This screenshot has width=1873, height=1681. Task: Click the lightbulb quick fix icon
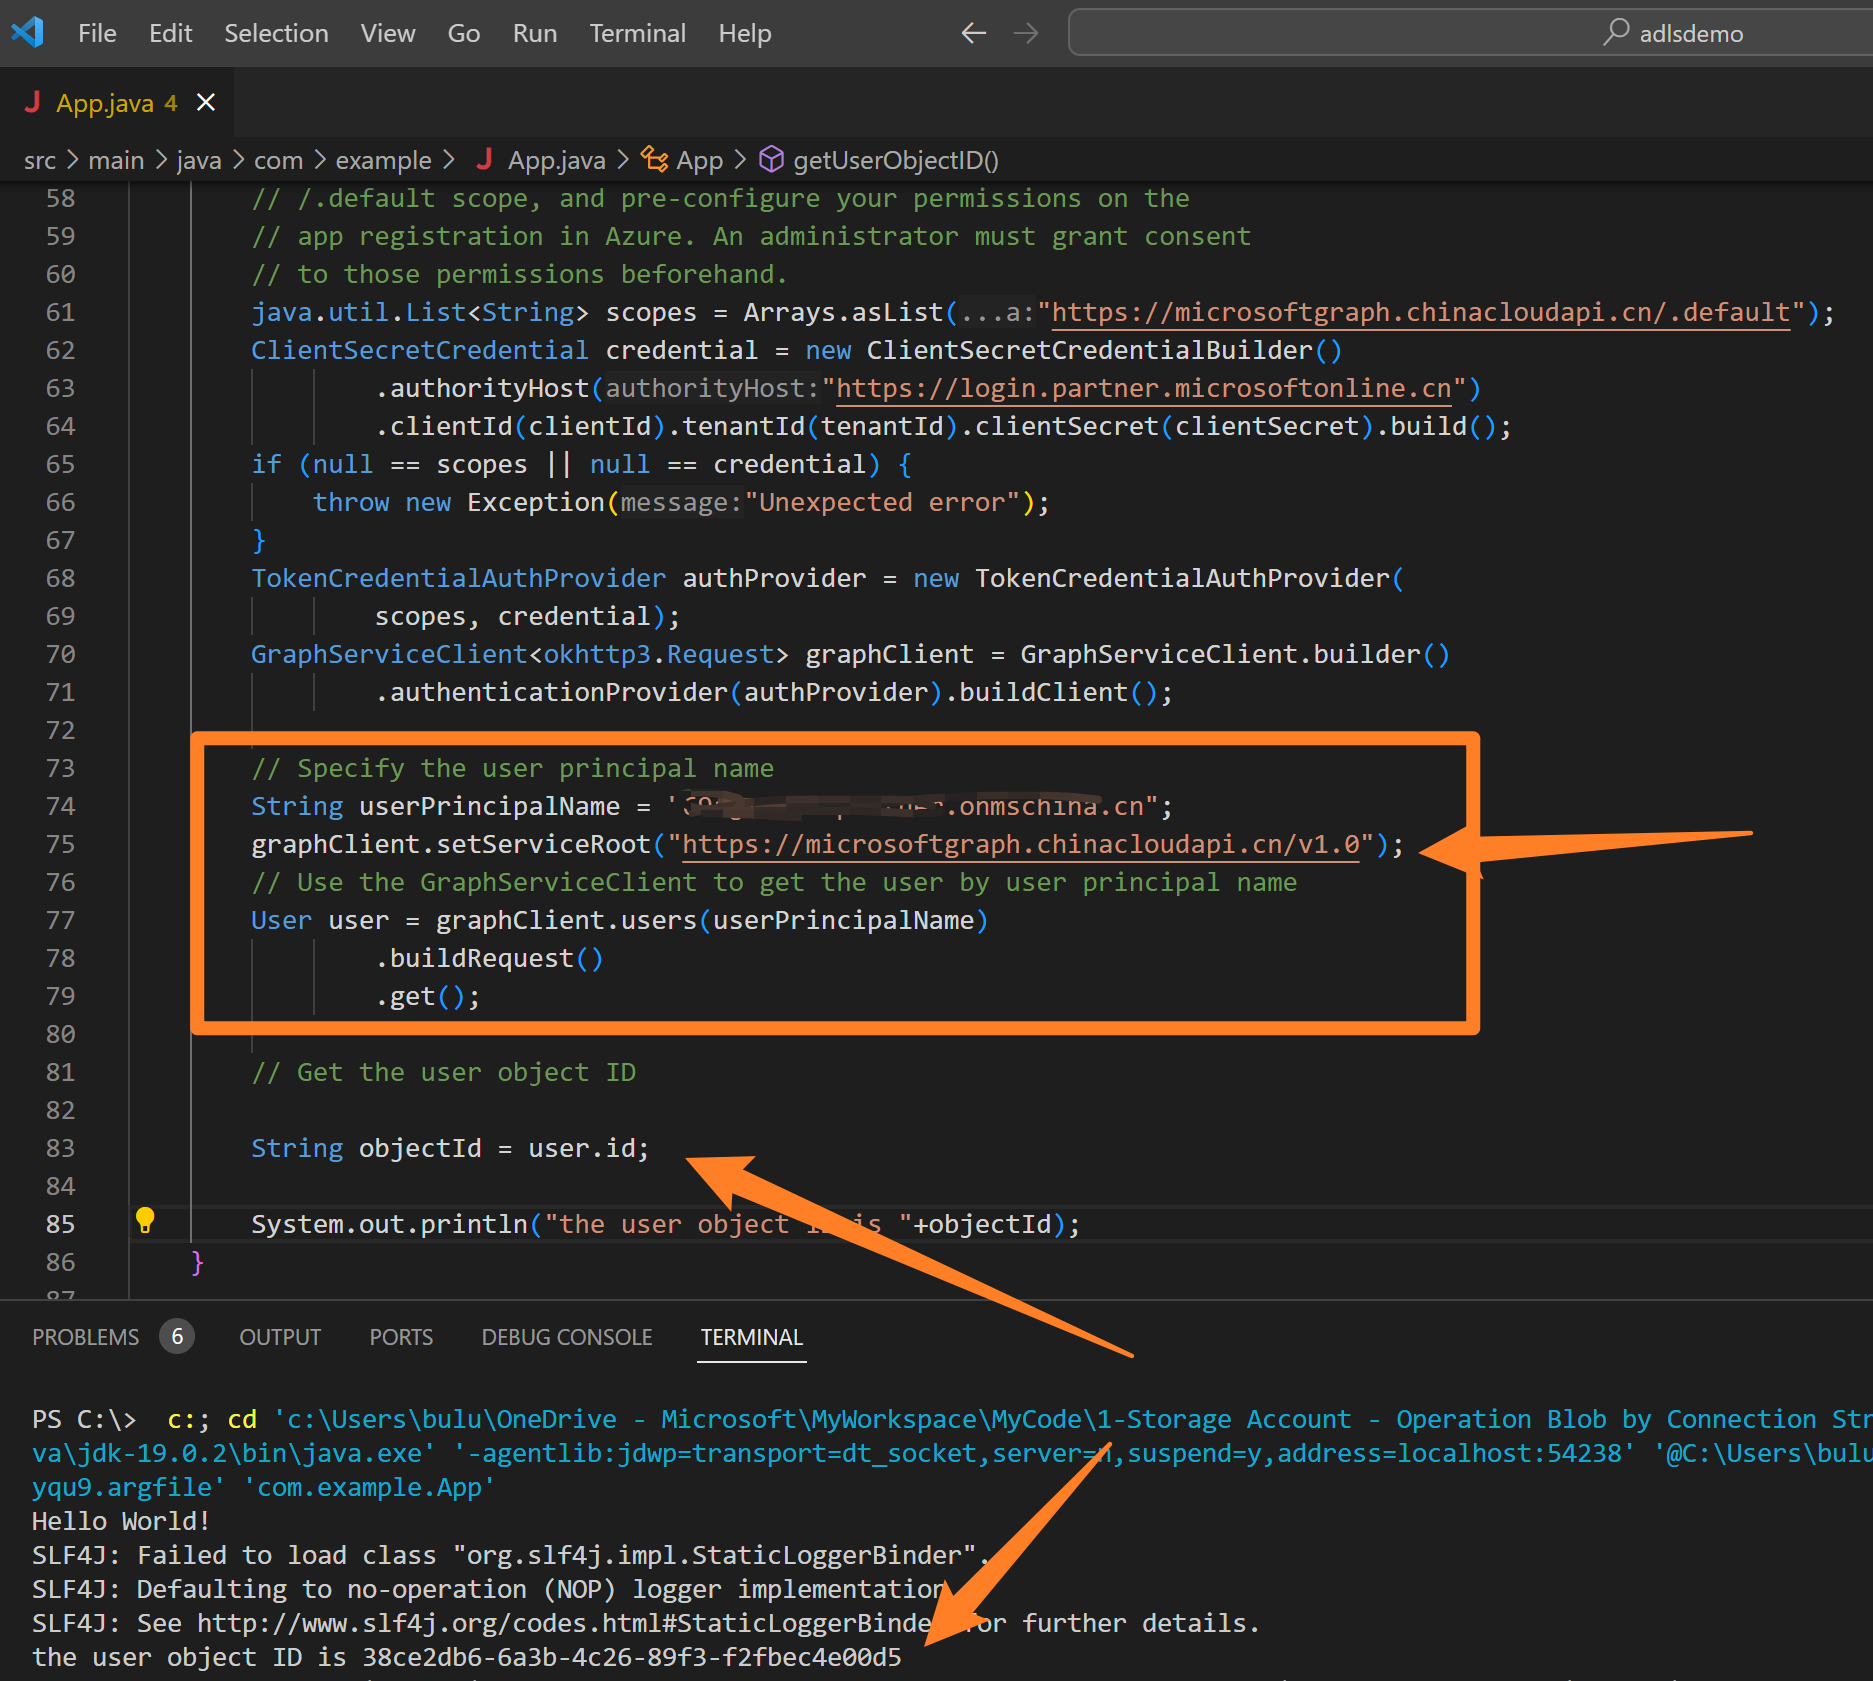tap(145, 1220)
